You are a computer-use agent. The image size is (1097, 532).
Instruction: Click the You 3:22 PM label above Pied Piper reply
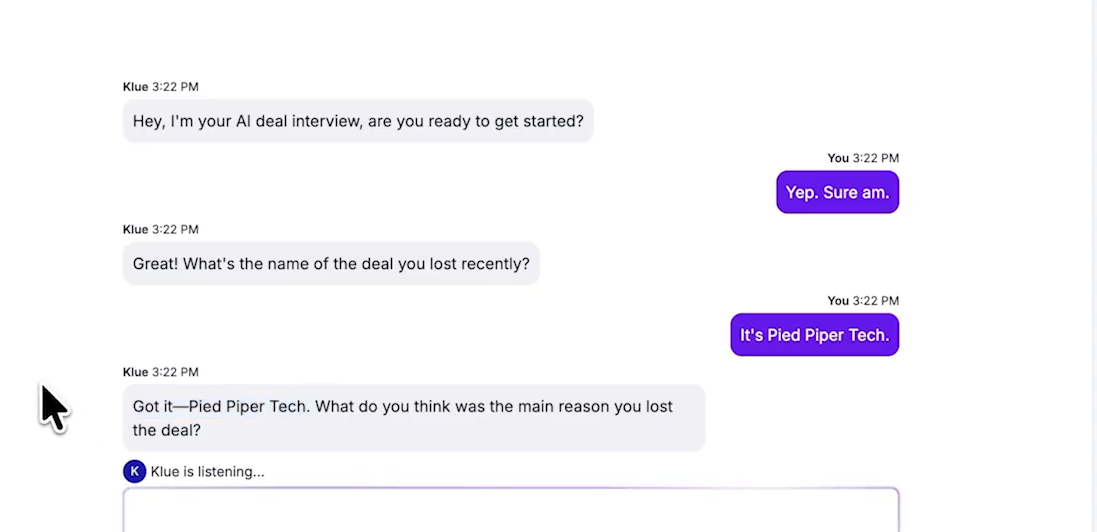[x=863, y=301]
